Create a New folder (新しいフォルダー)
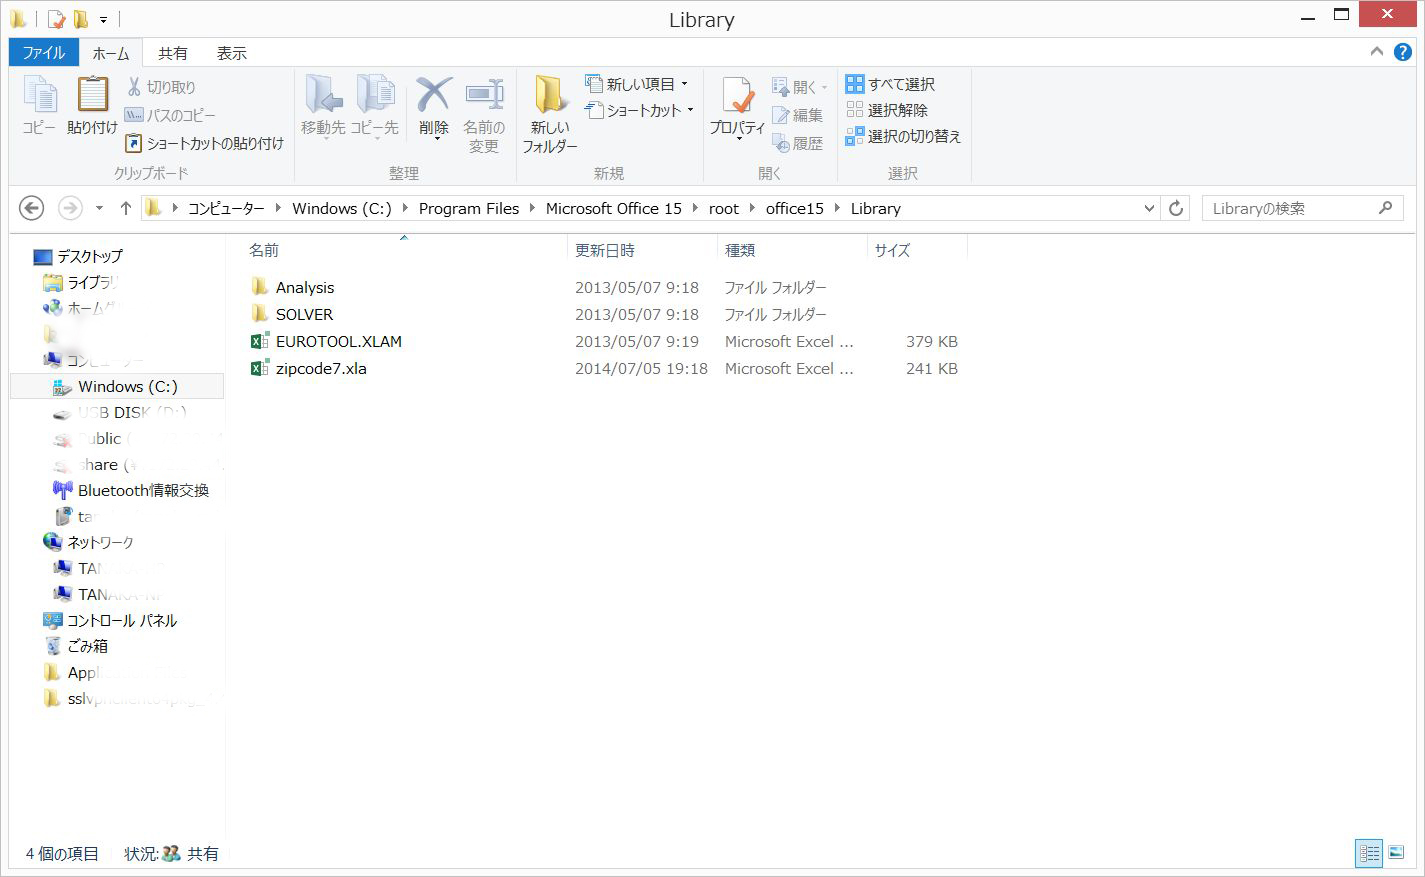This screenshot has height=877, width=1425. point(549,114)
